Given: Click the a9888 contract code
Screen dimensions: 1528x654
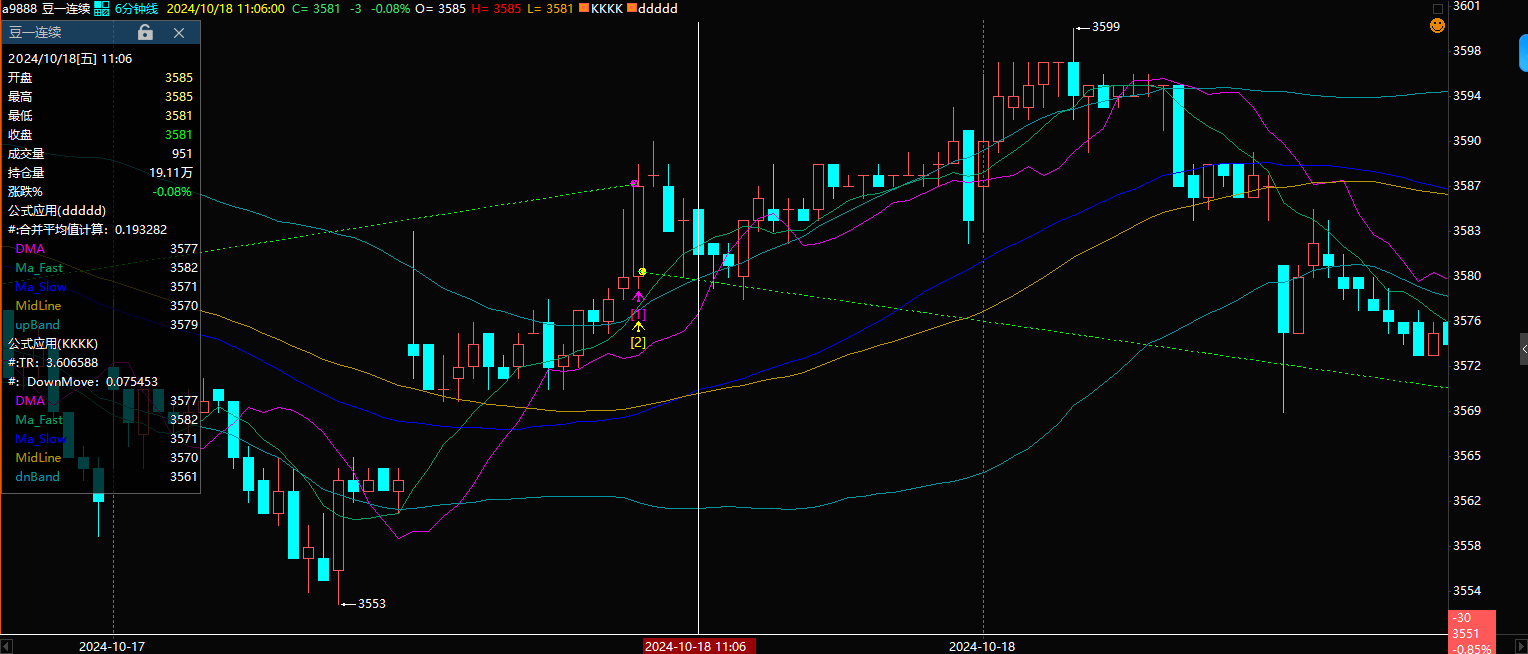Looking at the screenshot, I should (x=19, y=8).
